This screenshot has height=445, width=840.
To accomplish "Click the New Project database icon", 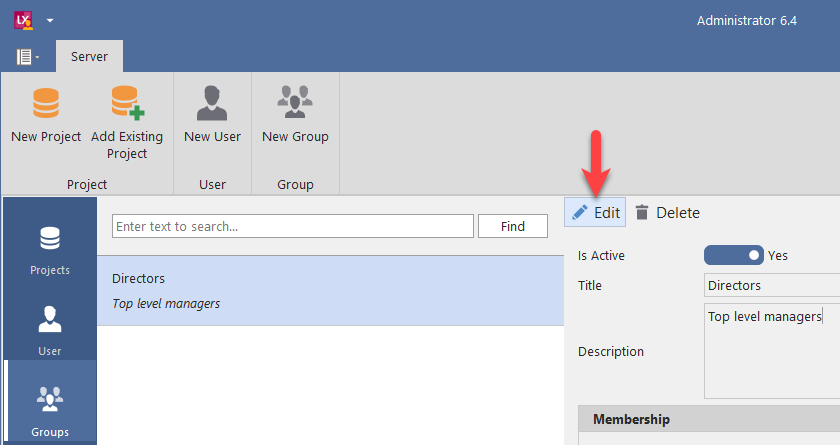I will tap(46, 103).
